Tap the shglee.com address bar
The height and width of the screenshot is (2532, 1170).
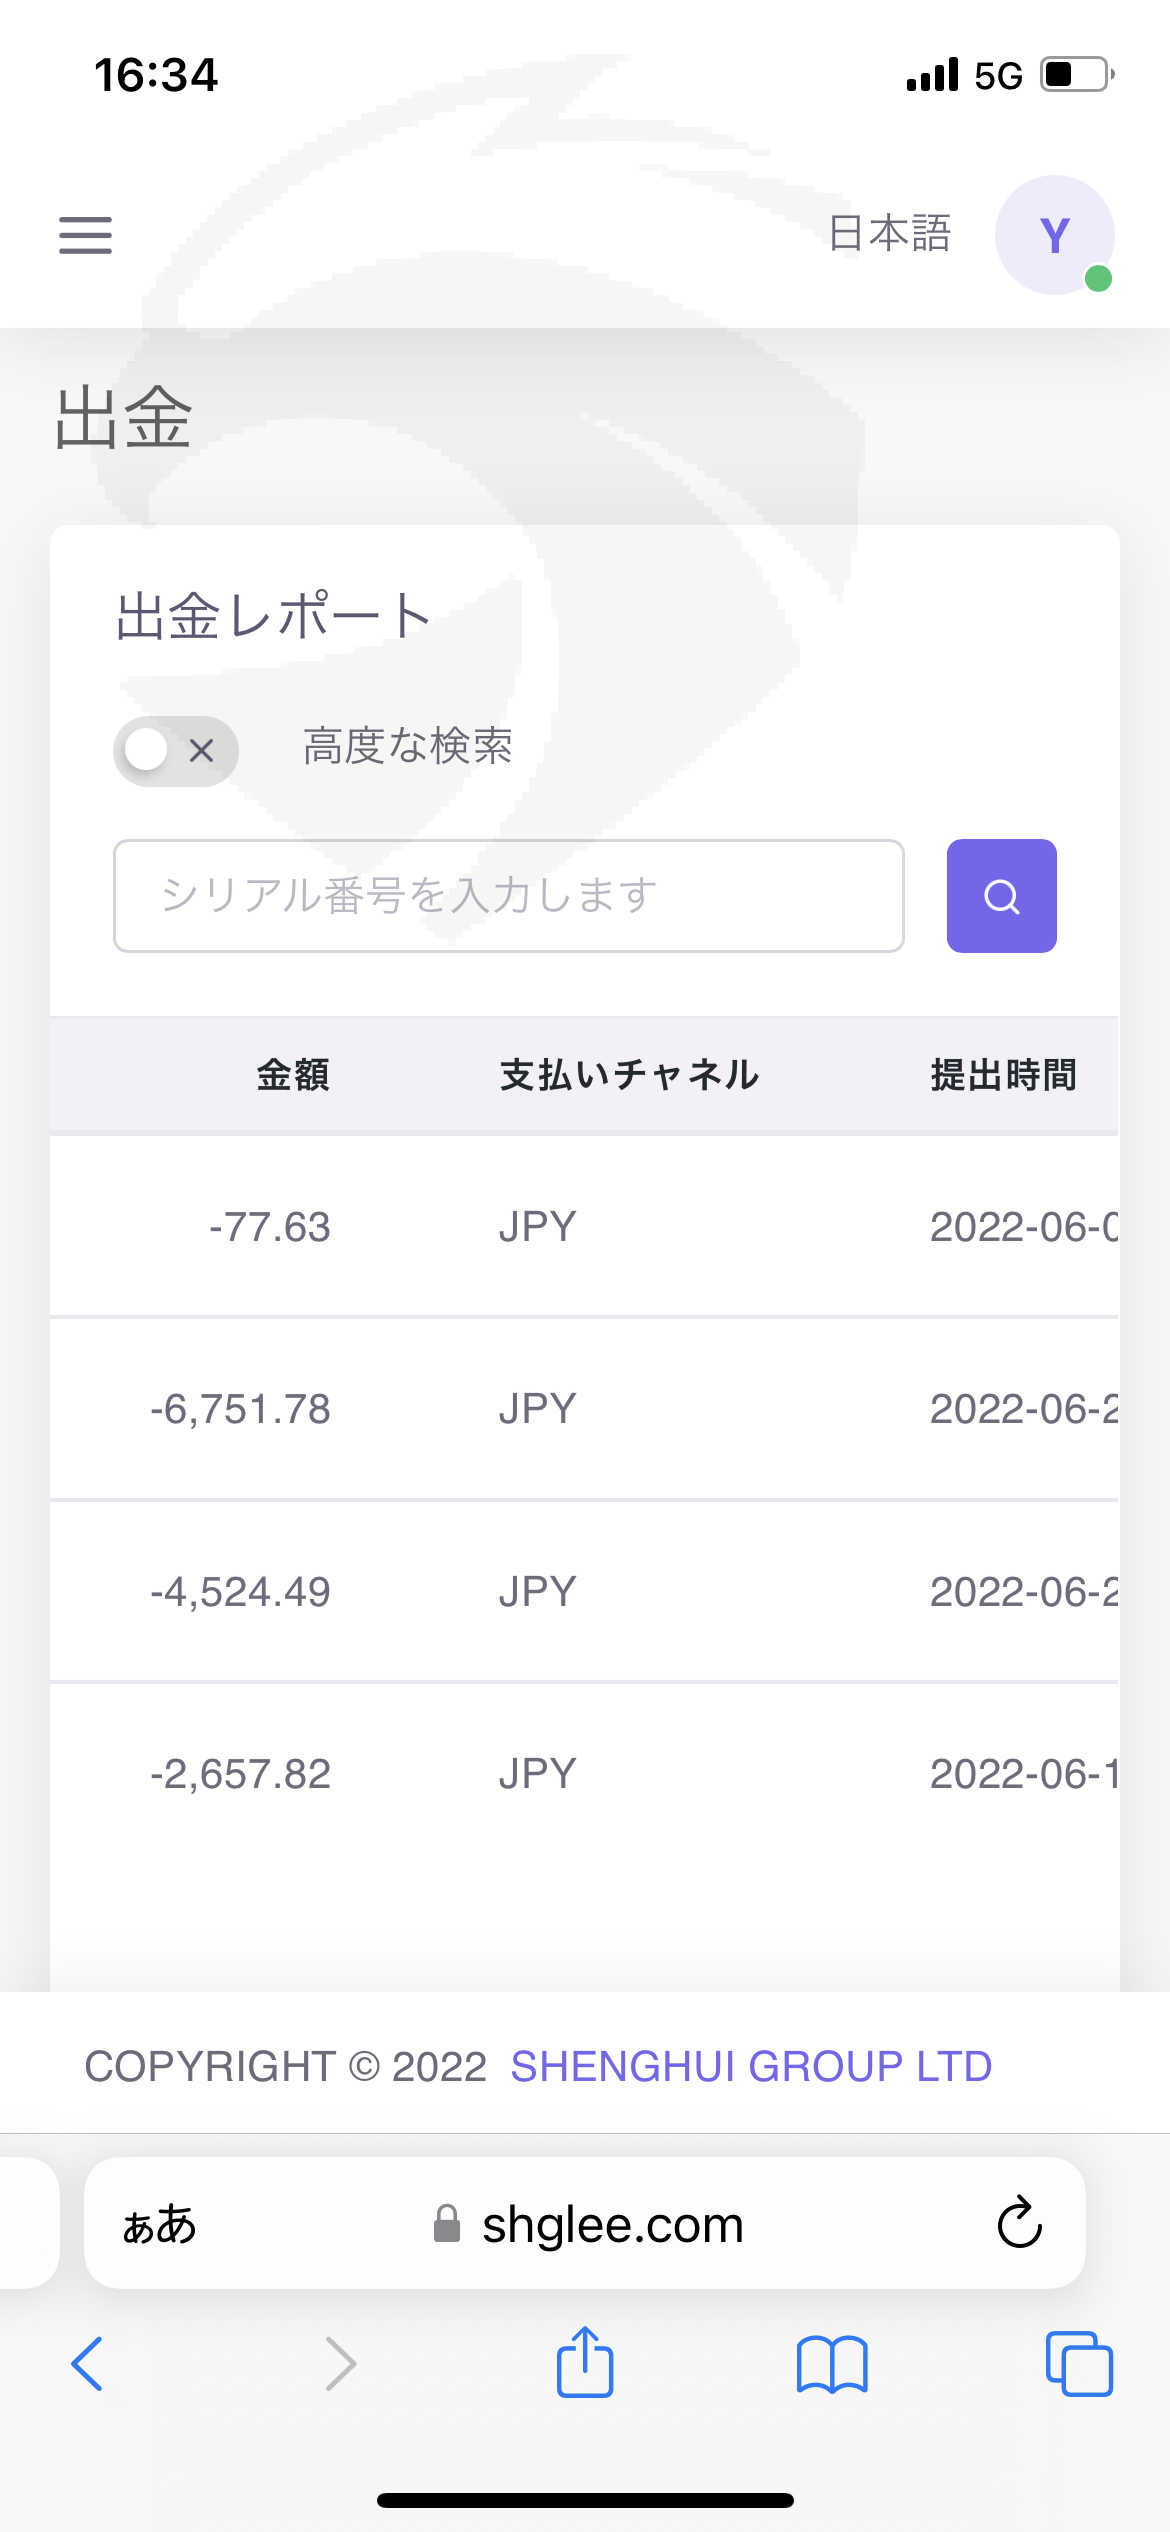pos(612,2224)
